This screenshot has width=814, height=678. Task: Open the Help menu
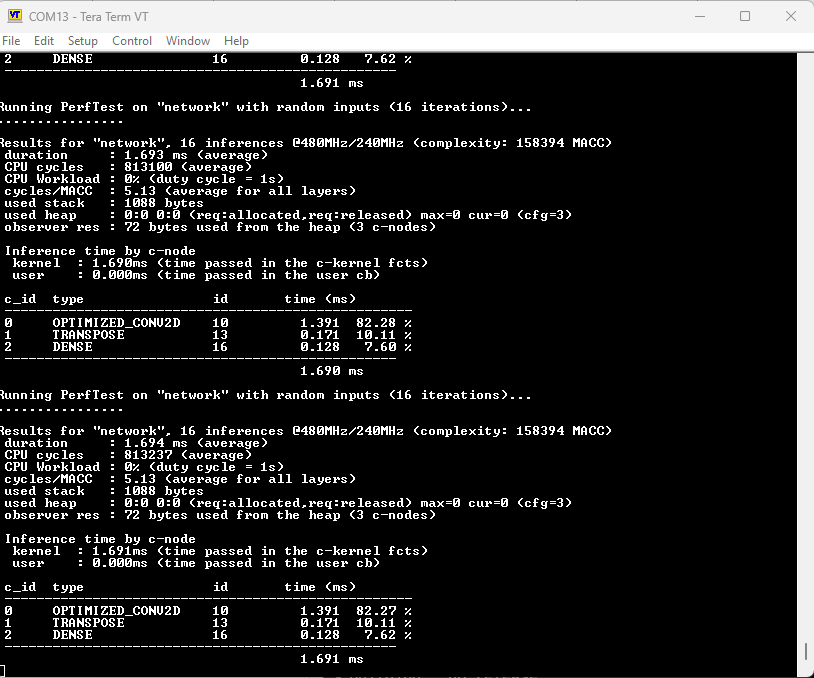click(x=236, y=41)
